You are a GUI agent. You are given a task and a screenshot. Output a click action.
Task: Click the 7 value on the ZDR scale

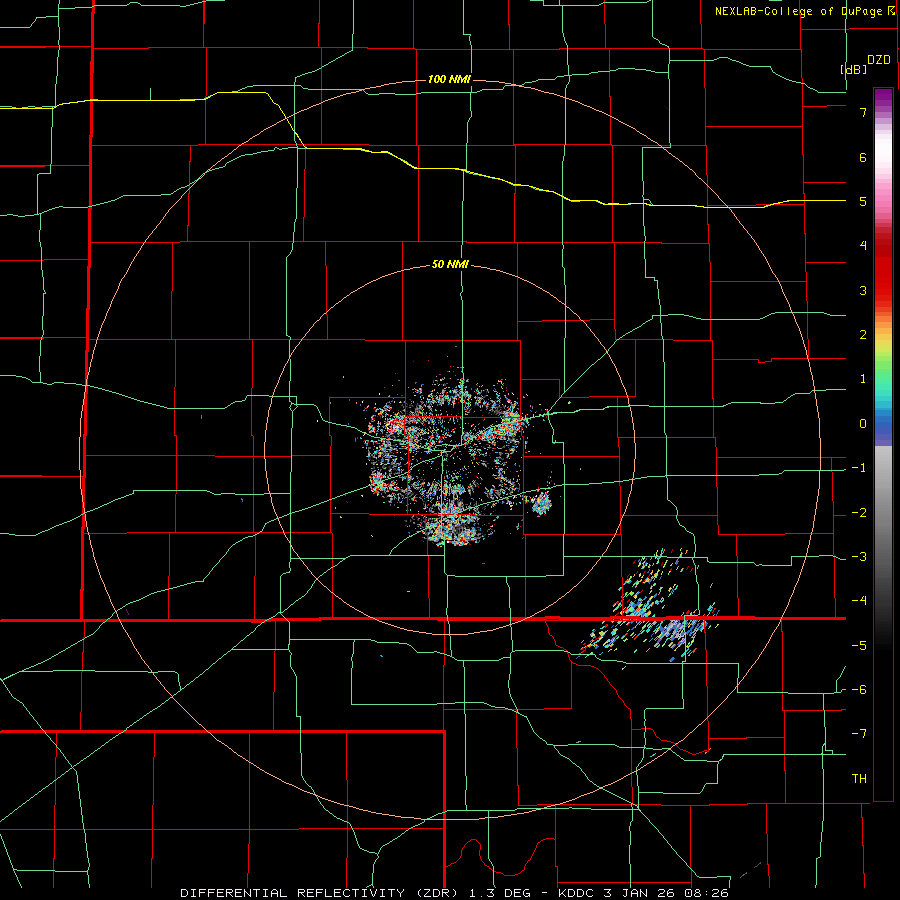[x=863, y=112]
